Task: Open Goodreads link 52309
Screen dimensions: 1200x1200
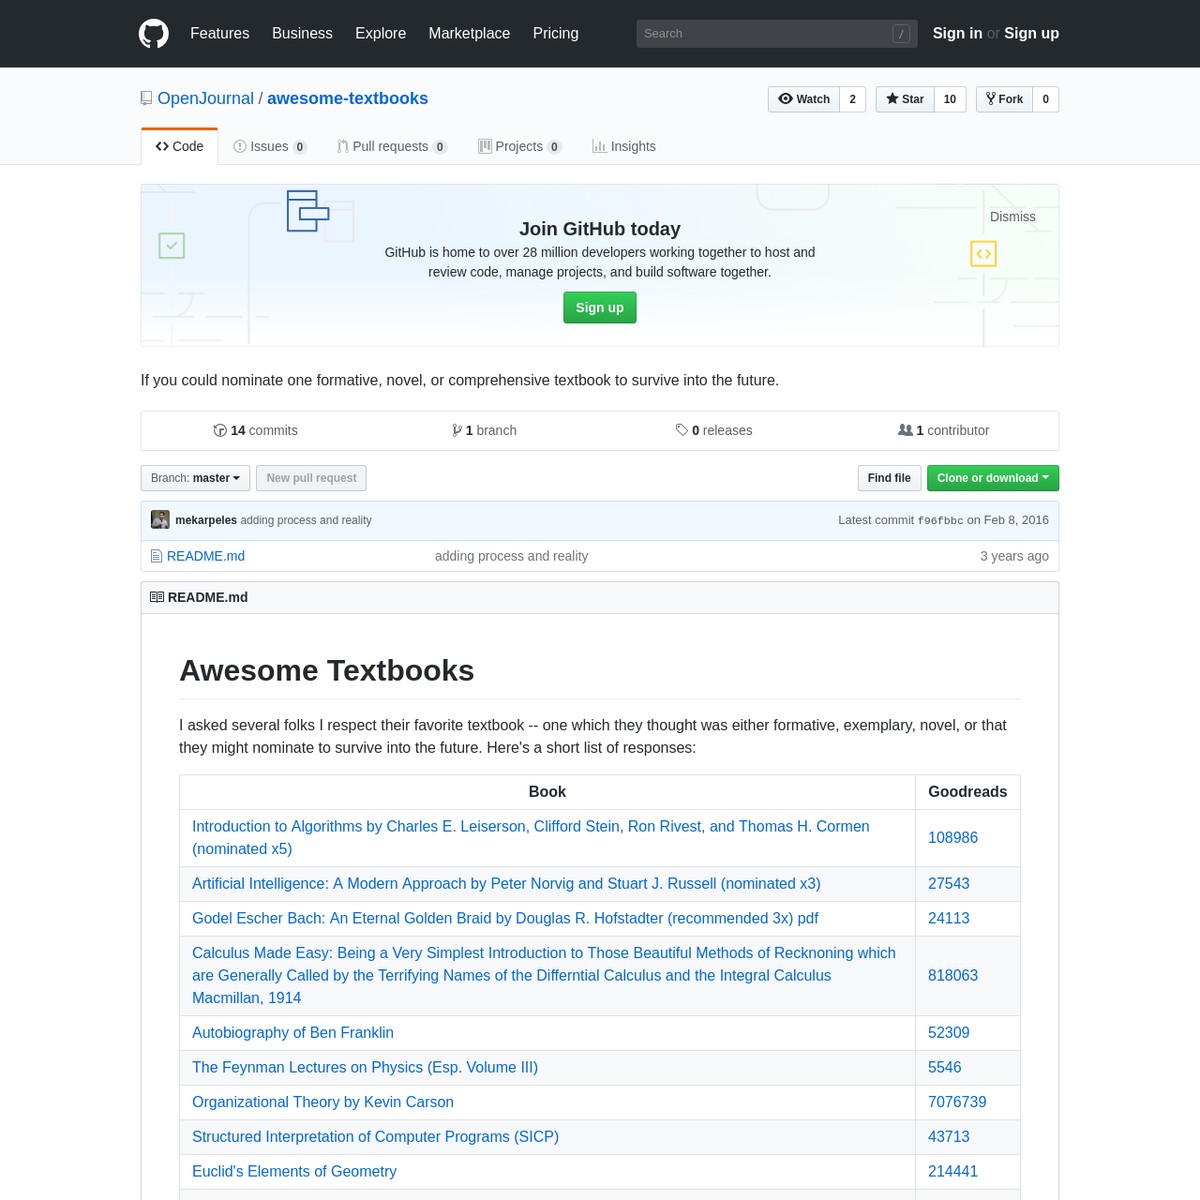Action: click(949, 1033)
